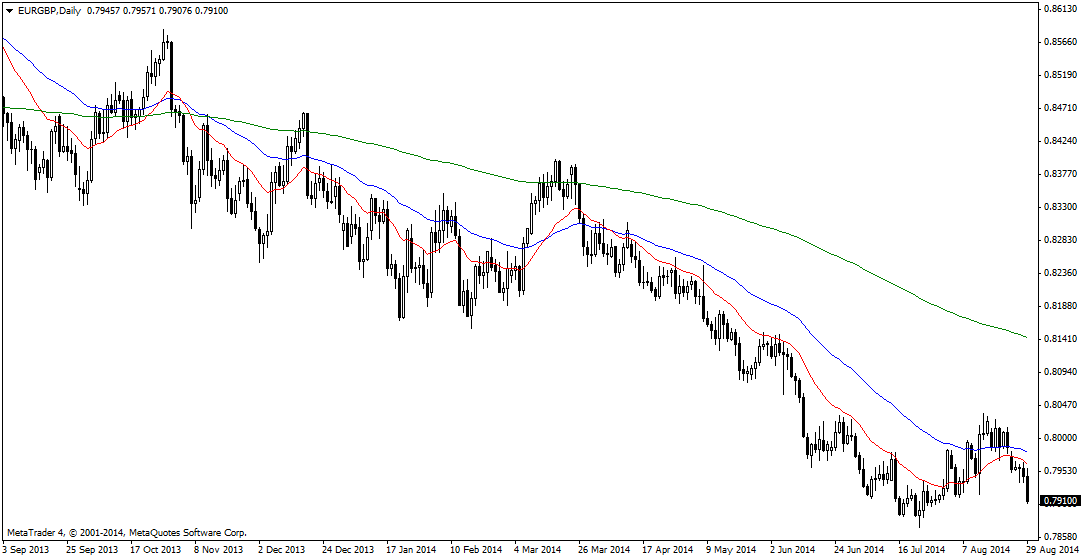Click the 0.86130 price scale label
This screenshot has width=1081, height=558.
tap(1059, 9)
